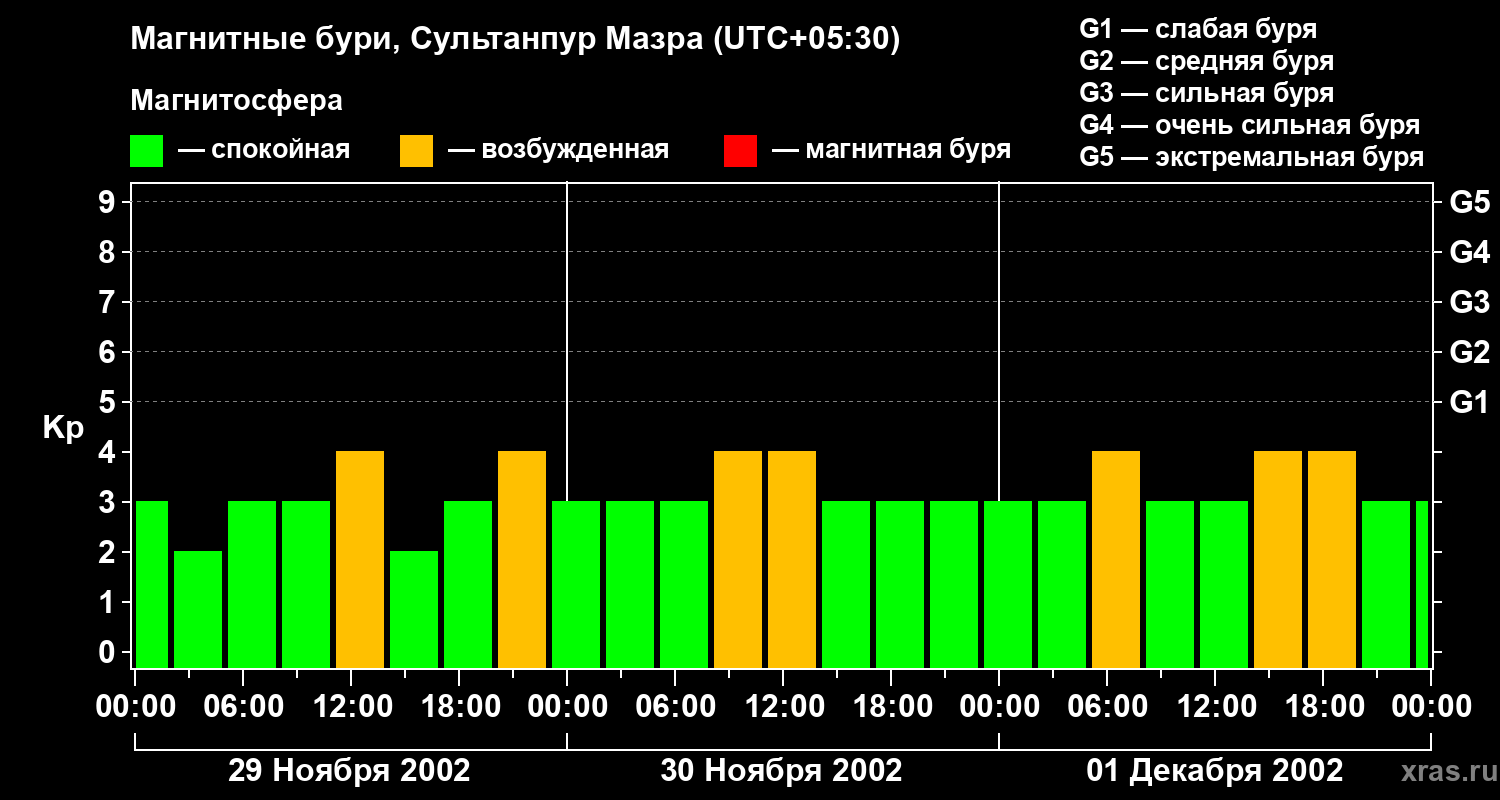
Task: Click the 'G4' tick label on the right axis
Action: tap(1469, 252)
